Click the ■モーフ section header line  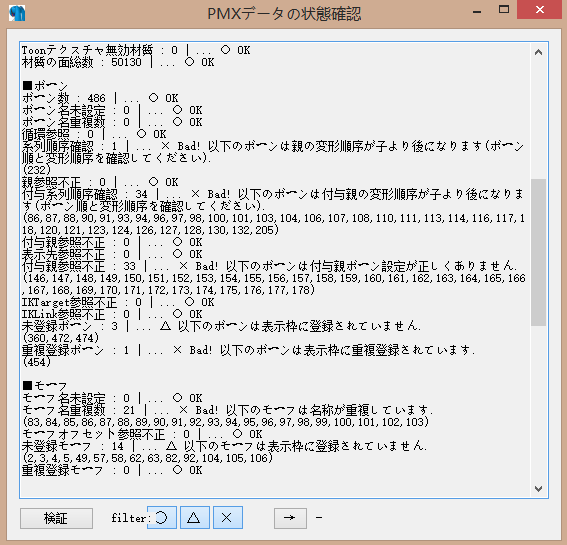[44, 386]
